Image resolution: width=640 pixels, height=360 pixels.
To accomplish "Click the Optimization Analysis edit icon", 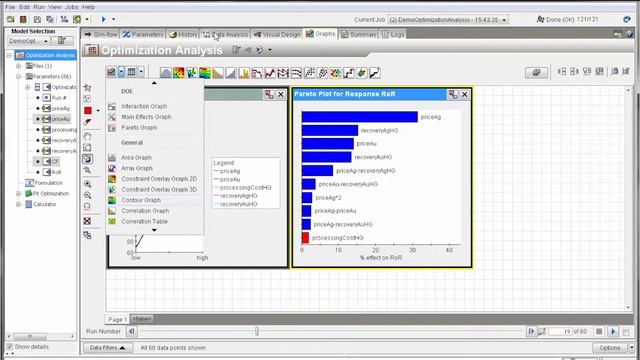I will pyautogui.click(x=236, y=50).
